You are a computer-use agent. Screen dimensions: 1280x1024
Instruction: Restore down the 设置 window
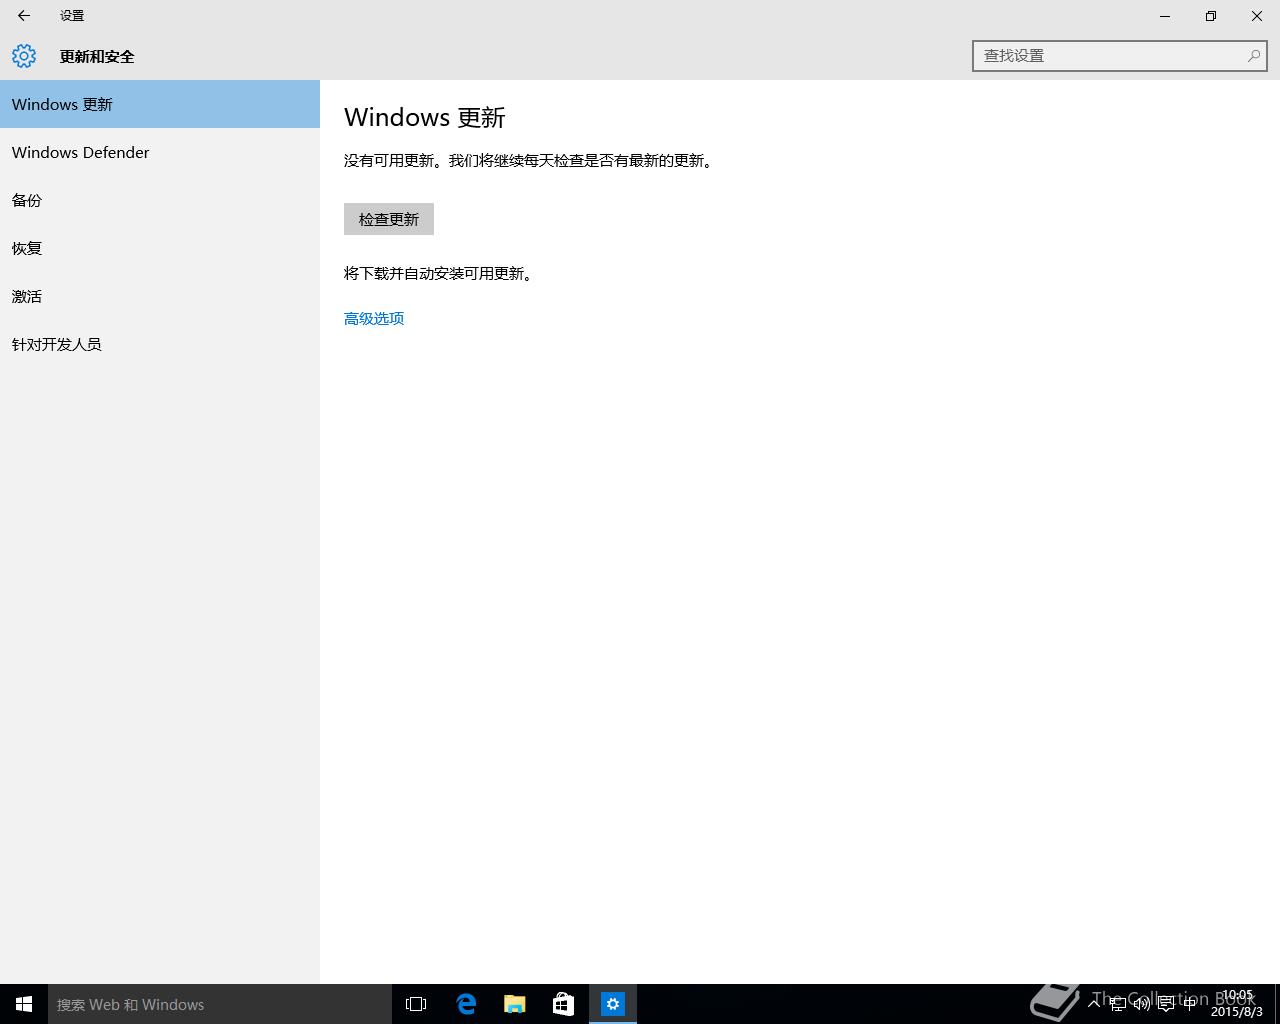[x=1211, y=16]
